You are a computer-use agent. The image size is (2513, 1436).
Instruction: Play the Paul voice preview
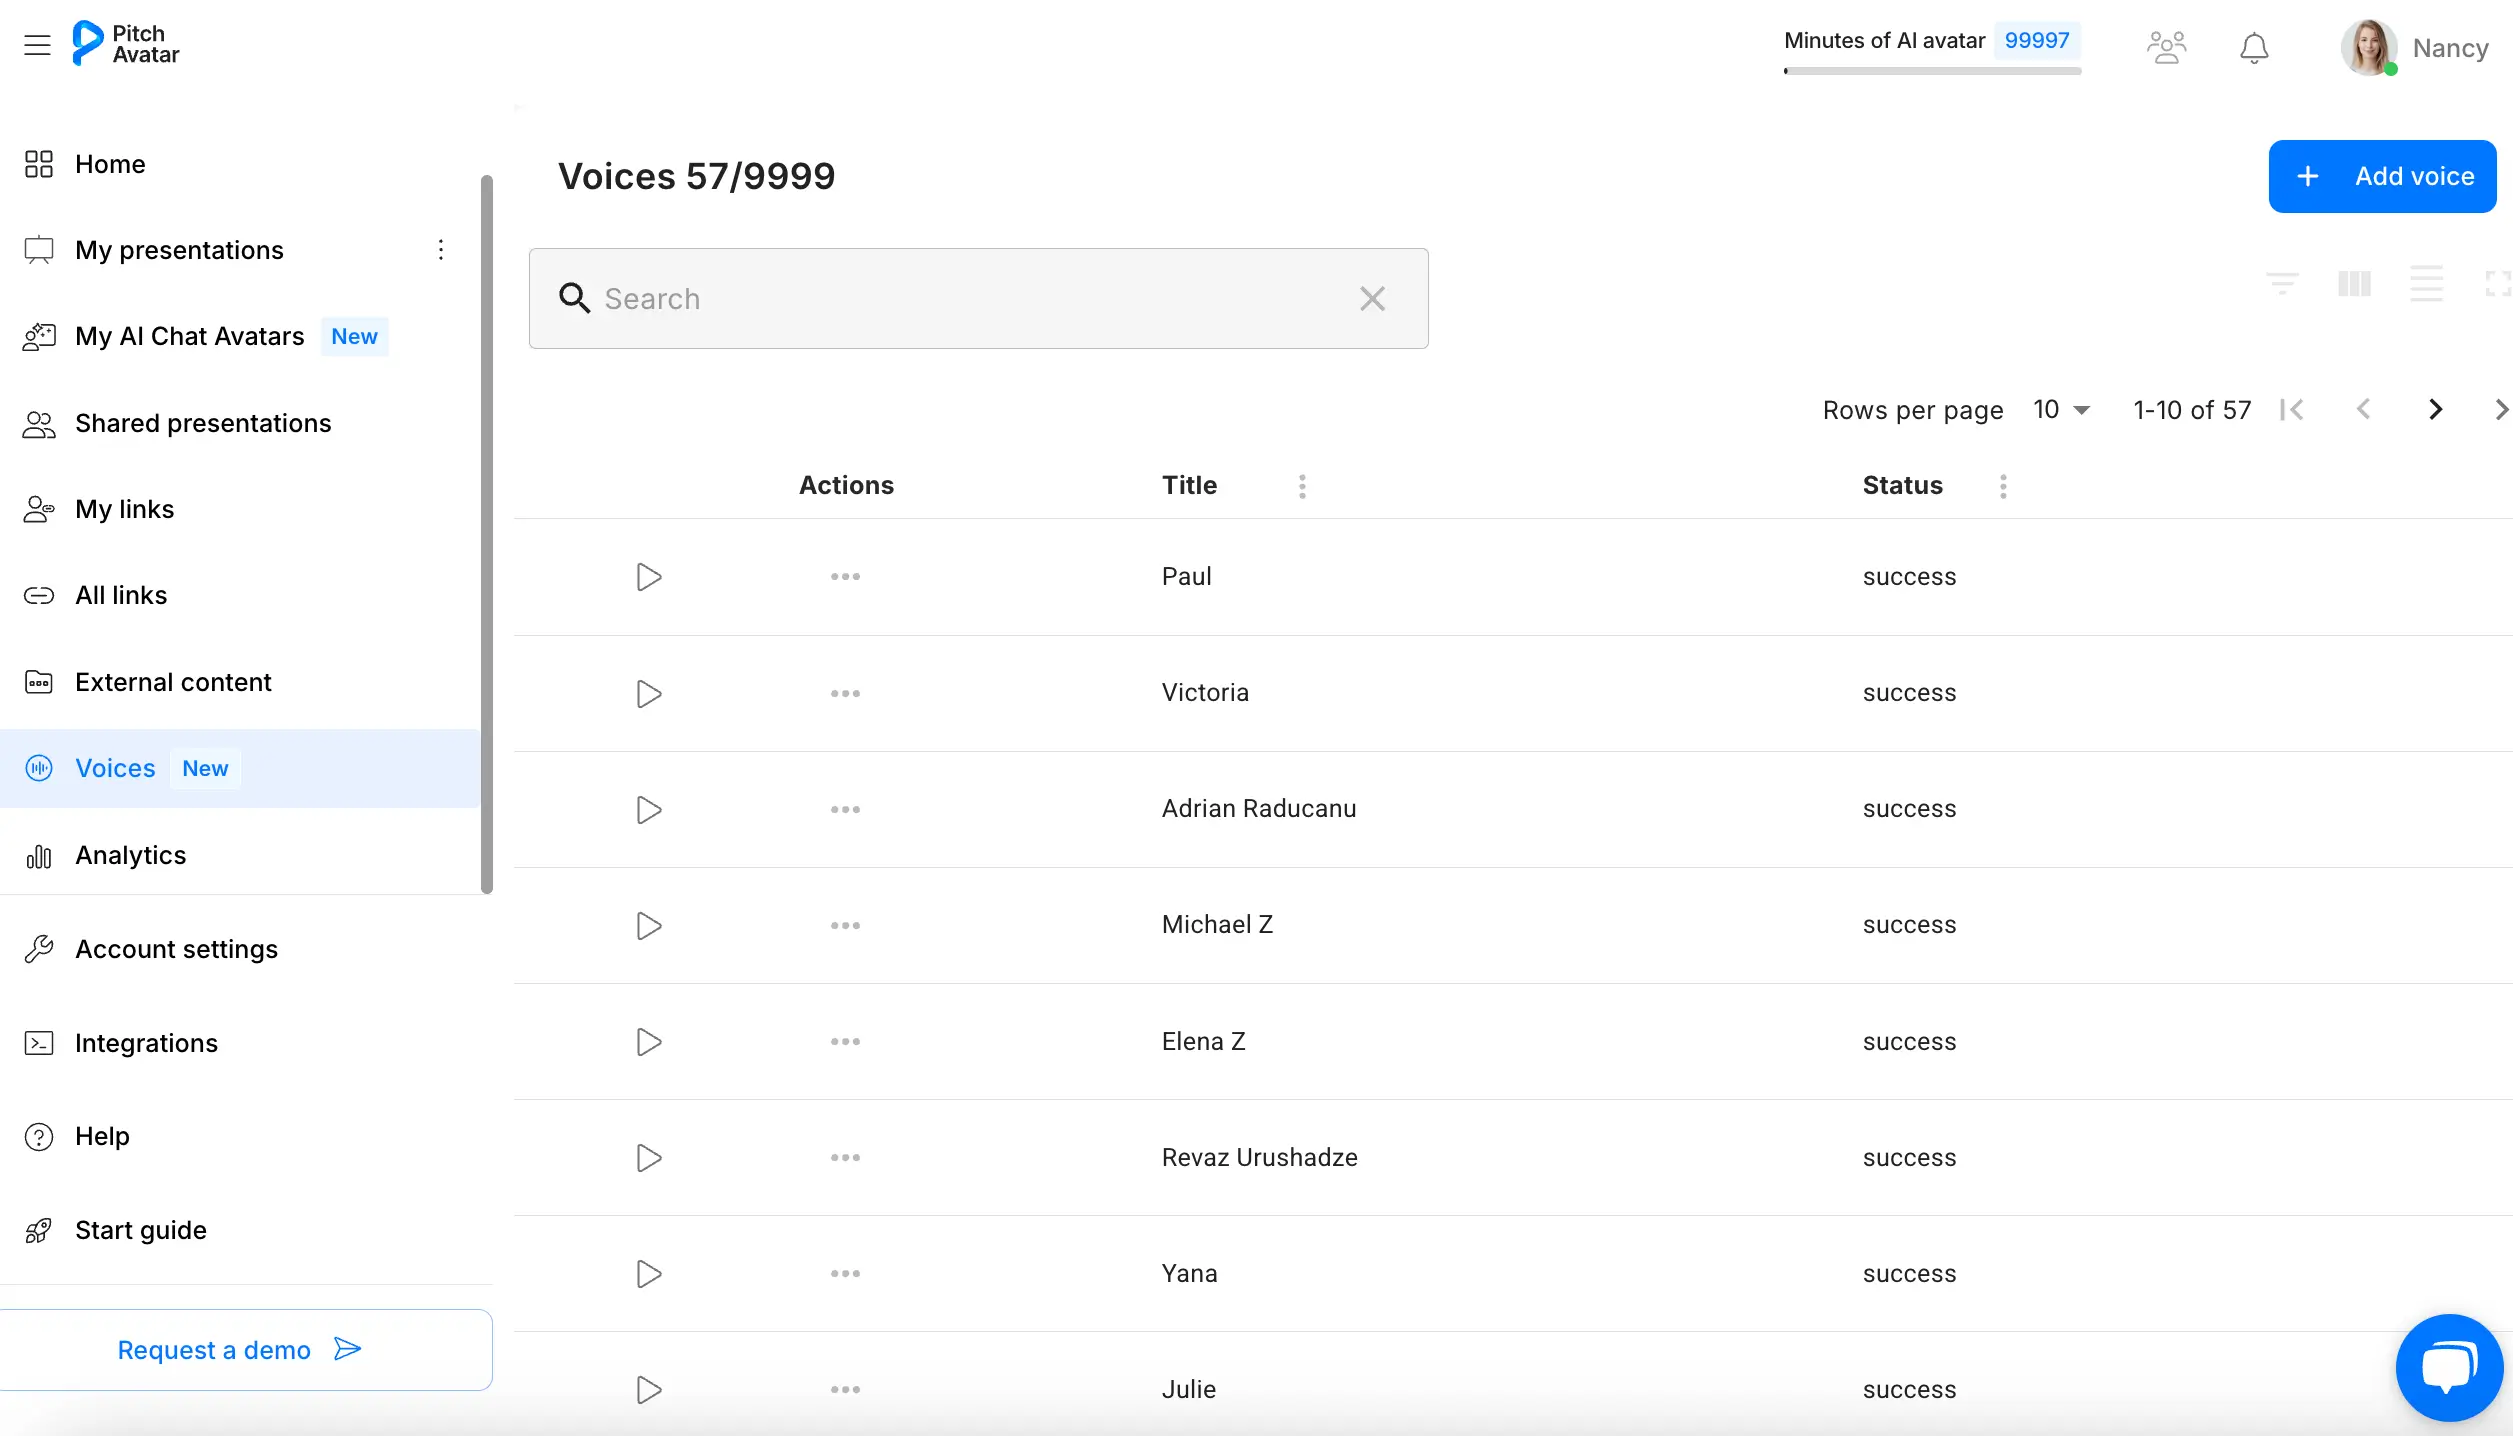(x=649, y=577)
